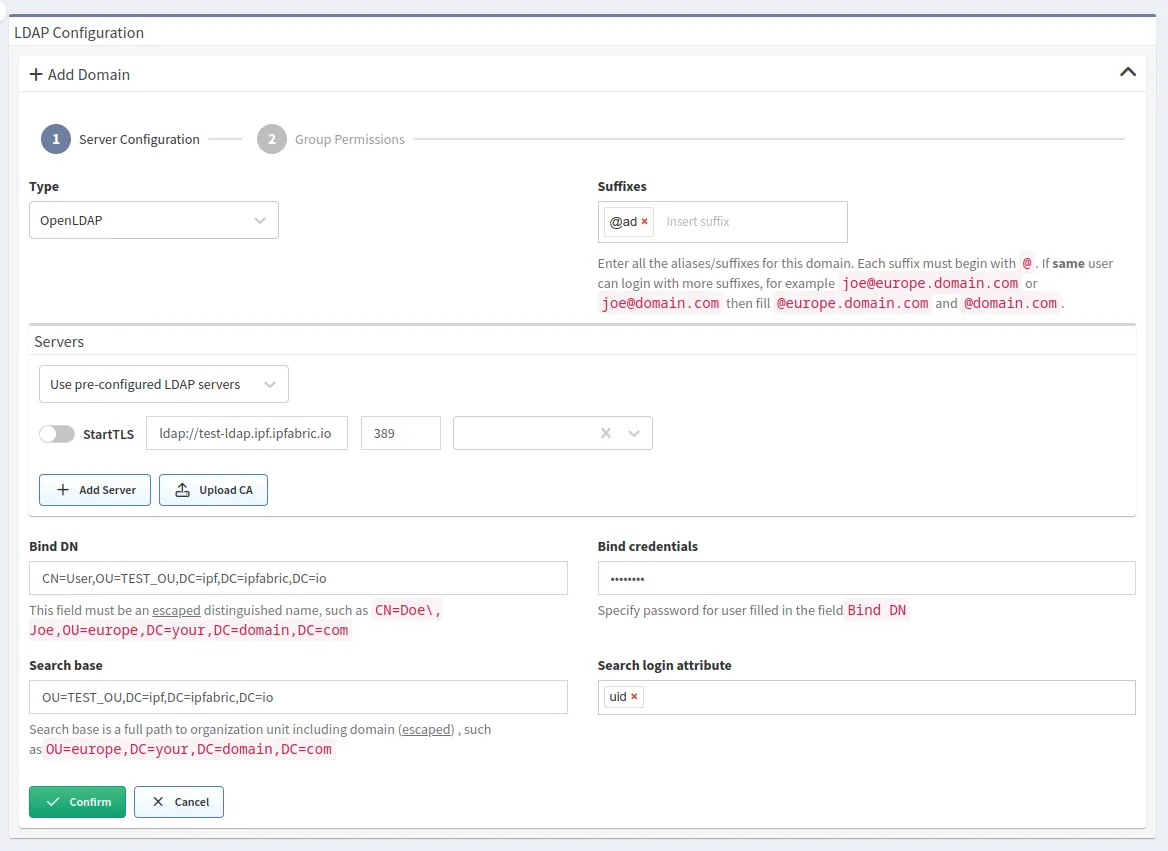
Task: Click the port 389 field
Action: [400, 434]
